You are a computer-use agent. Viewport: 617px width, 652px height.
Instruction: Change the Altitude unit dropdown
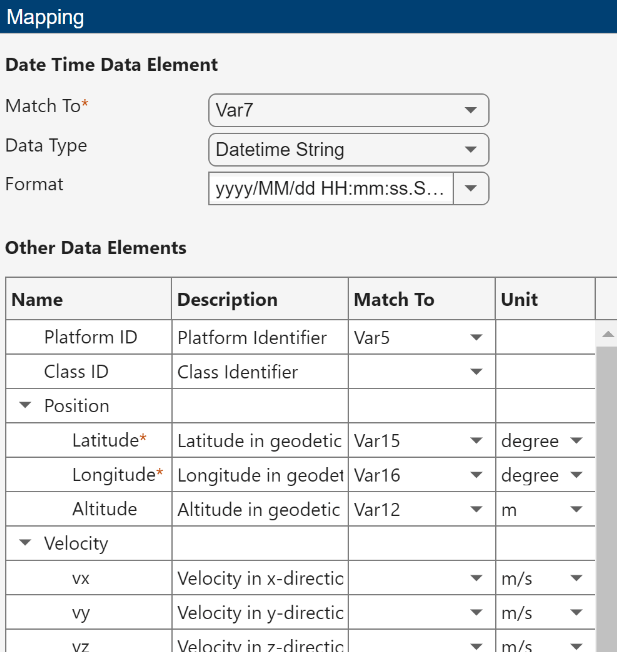click(575, 510)
